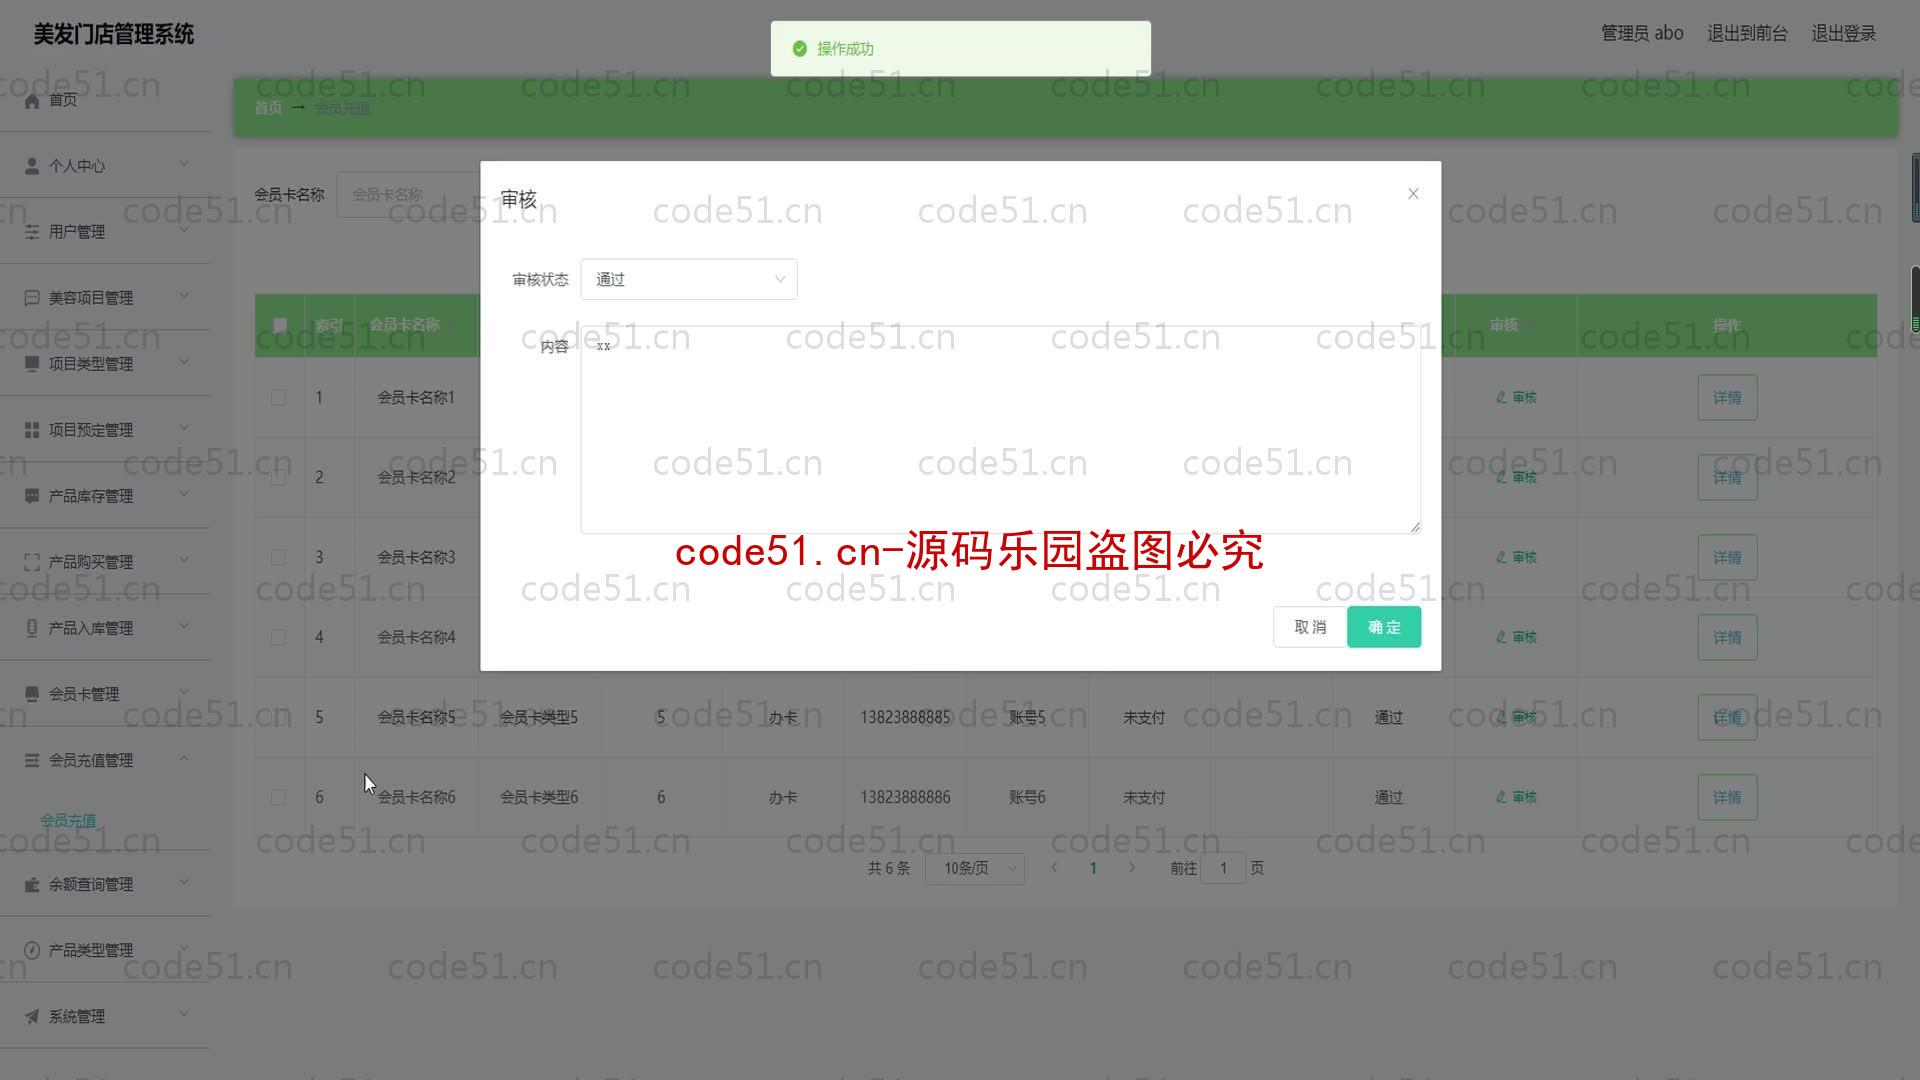The image size is (1920, 1080).
Task: Expand the 产品入库管理 menu chevron
Action: pos(184,626)
